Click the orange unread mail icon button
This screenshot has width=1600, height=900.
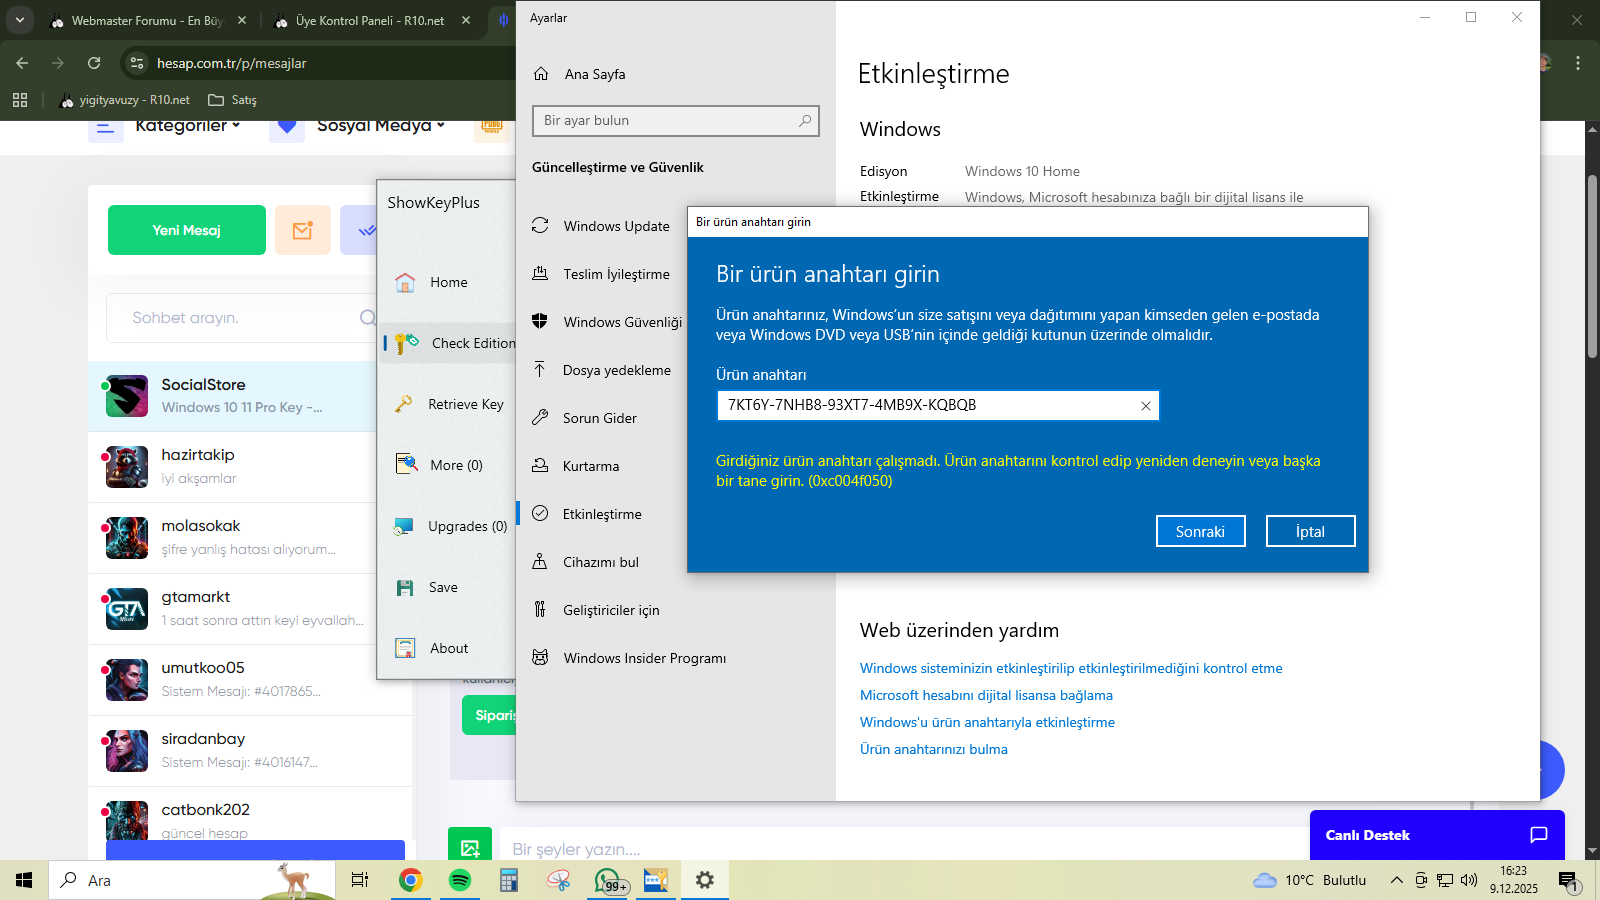click(x=303, y=230)
